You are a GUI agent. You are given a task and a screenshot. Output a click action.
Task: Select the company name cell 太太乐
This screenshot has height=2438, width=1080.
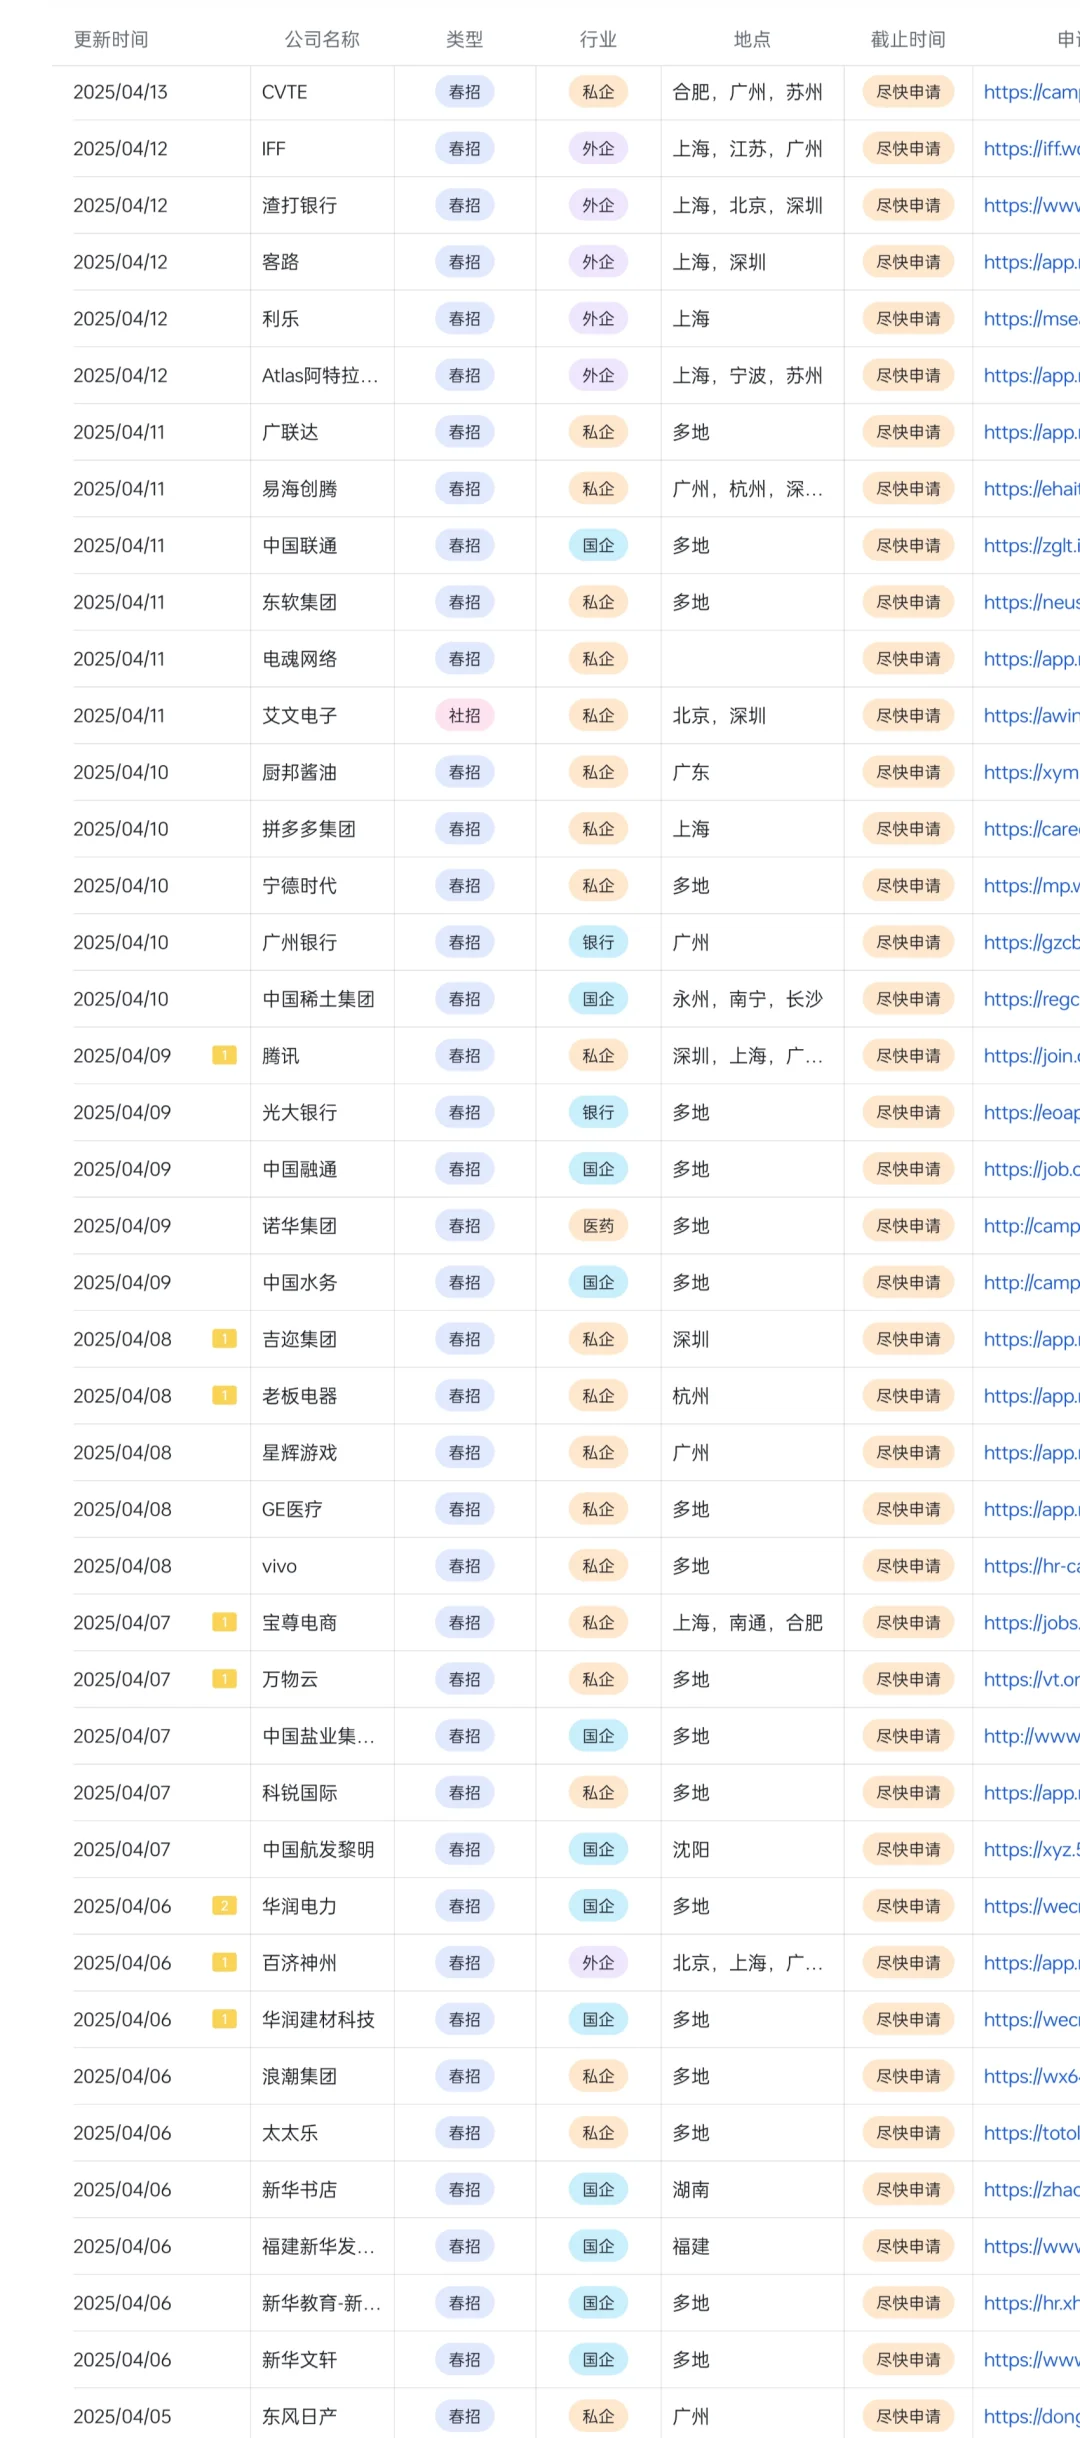(322, 2132)
